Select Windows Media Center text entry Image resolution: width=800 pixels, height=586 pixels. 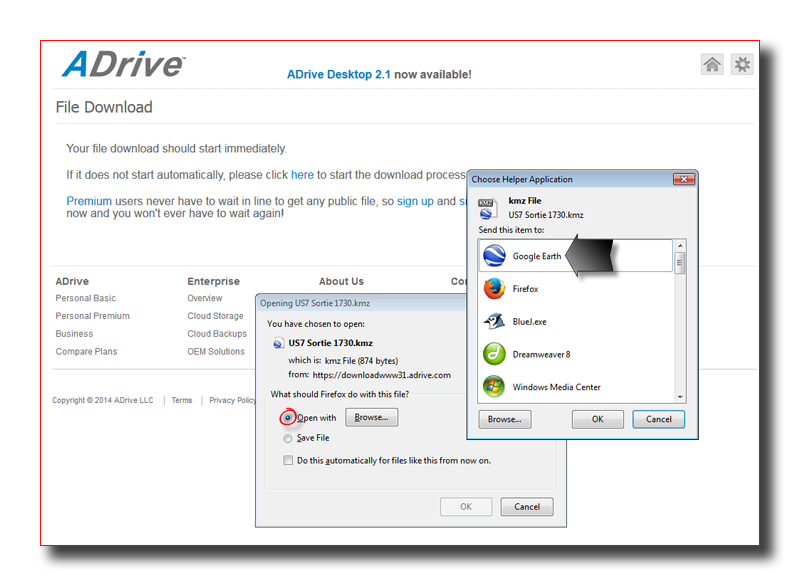[x=556, y=387]
